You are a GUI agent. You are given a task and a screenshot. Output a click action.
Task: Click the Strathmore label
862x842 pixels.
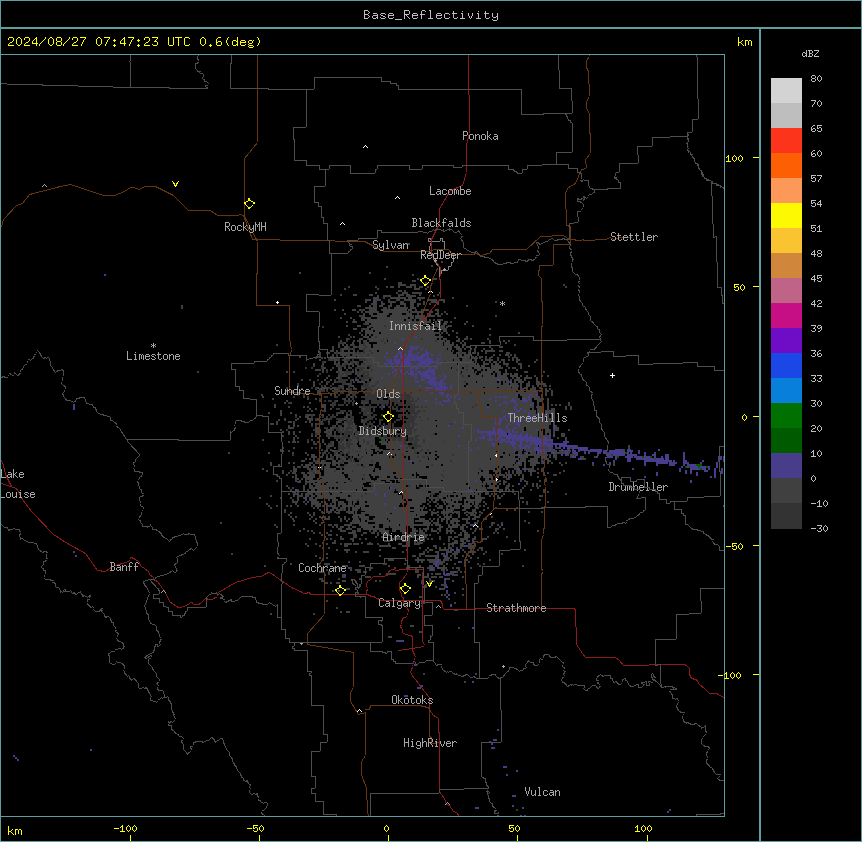click(516, 608)
